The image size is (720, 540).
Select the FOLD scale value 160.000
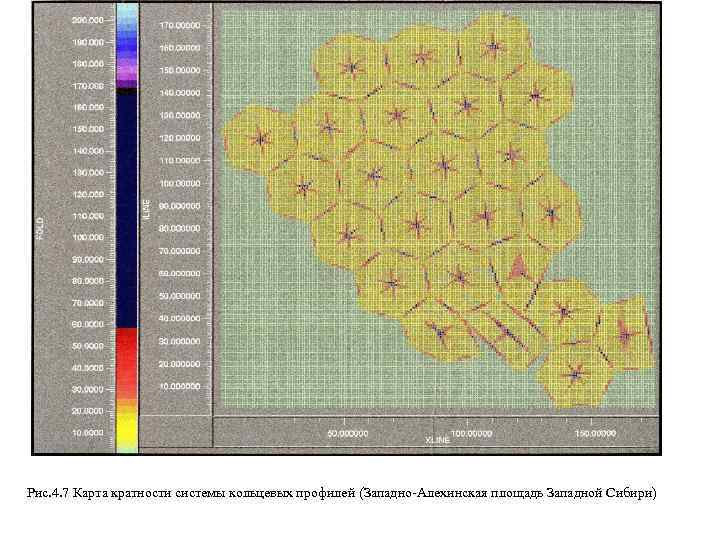(88, 107)
